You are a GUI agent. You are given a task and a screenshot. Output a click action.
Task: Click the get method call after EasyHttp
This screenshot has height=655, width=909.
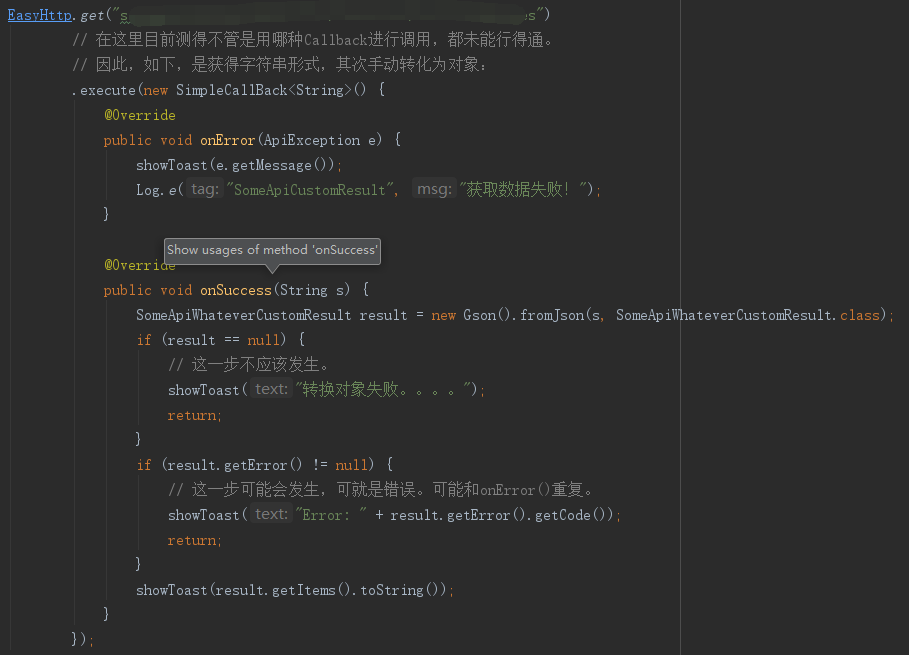pyautogui.click(x=91, y=15)
